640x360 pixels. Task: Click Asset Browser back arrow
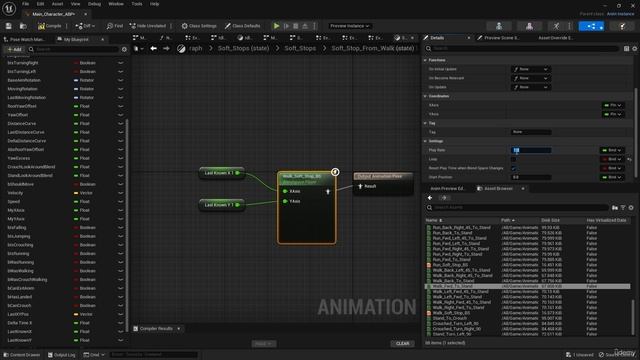[430, 198]
